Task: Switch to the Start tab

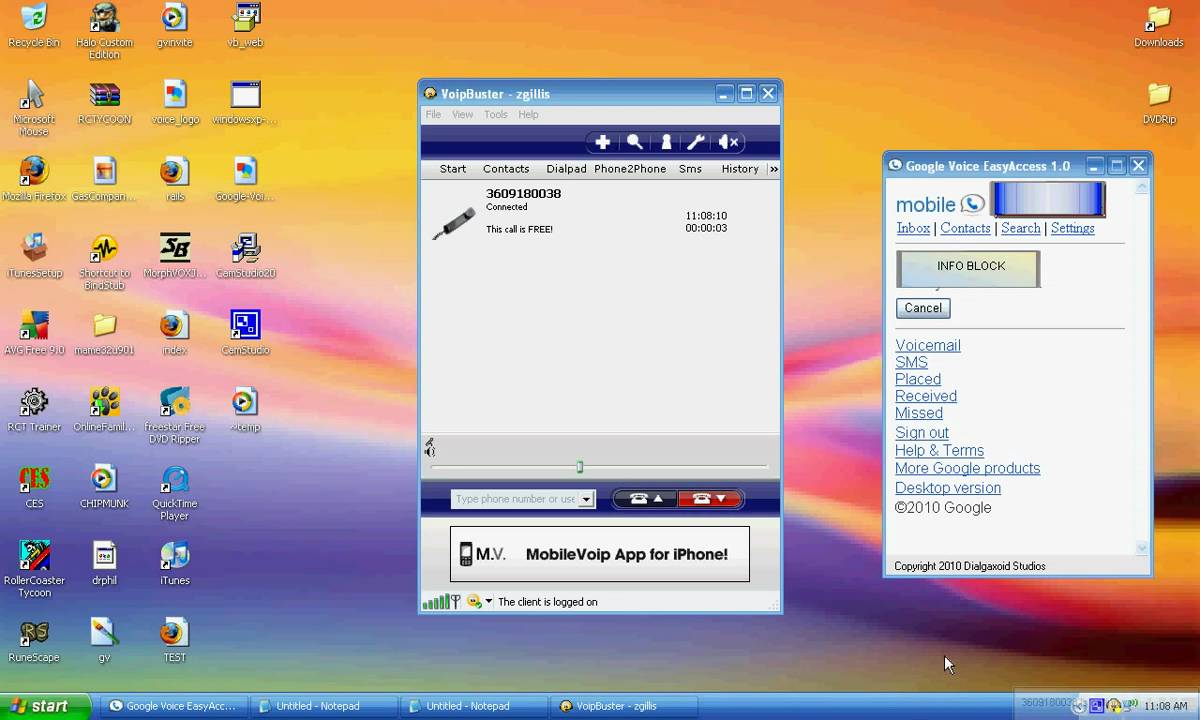Action: [x=453, y=169]
